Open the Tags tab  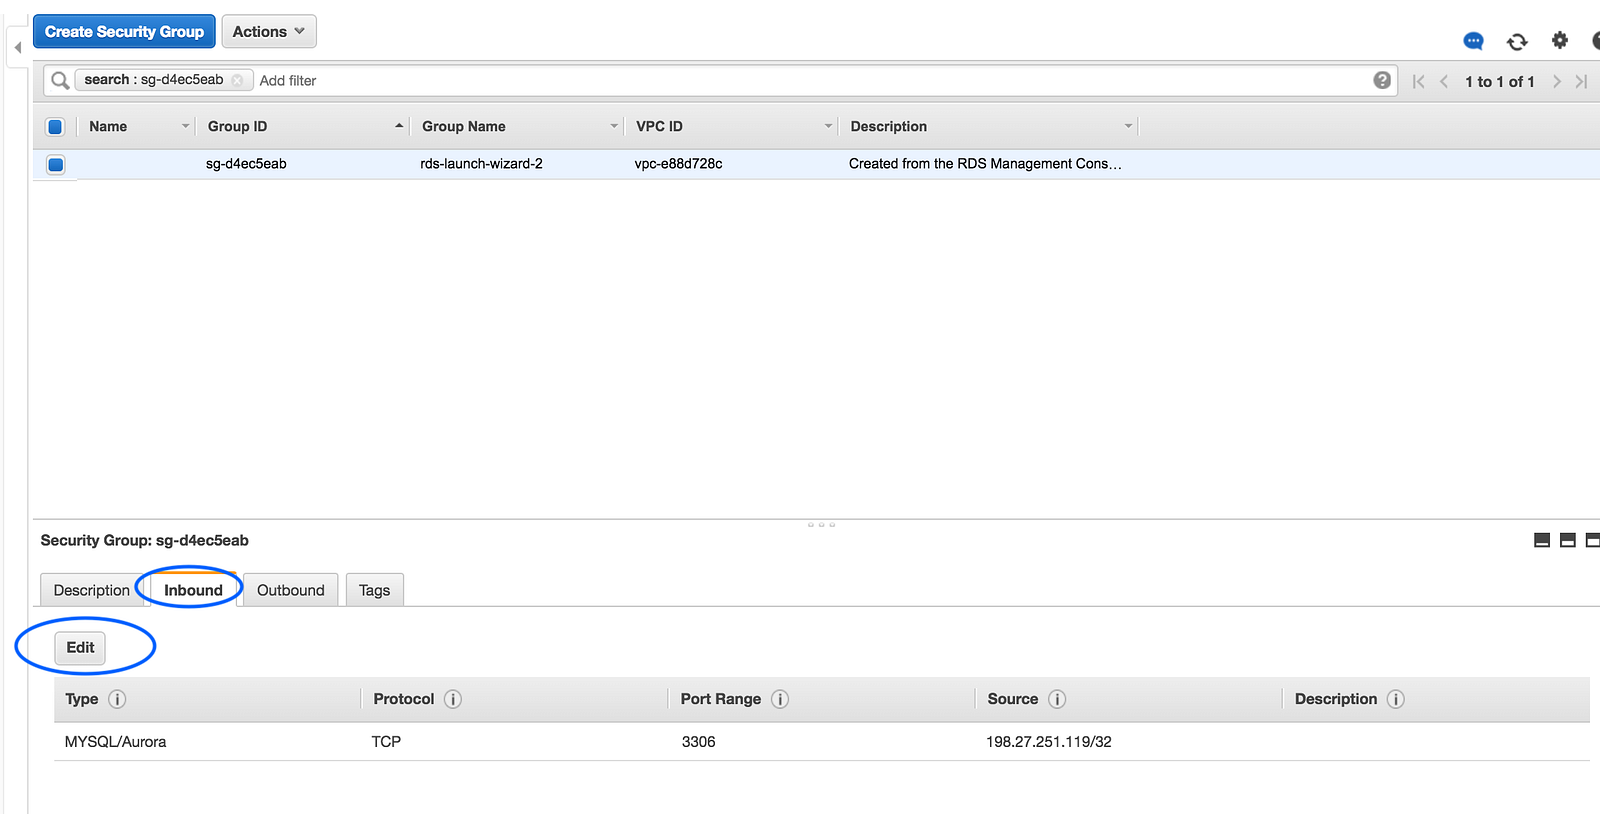pos(375,590)
